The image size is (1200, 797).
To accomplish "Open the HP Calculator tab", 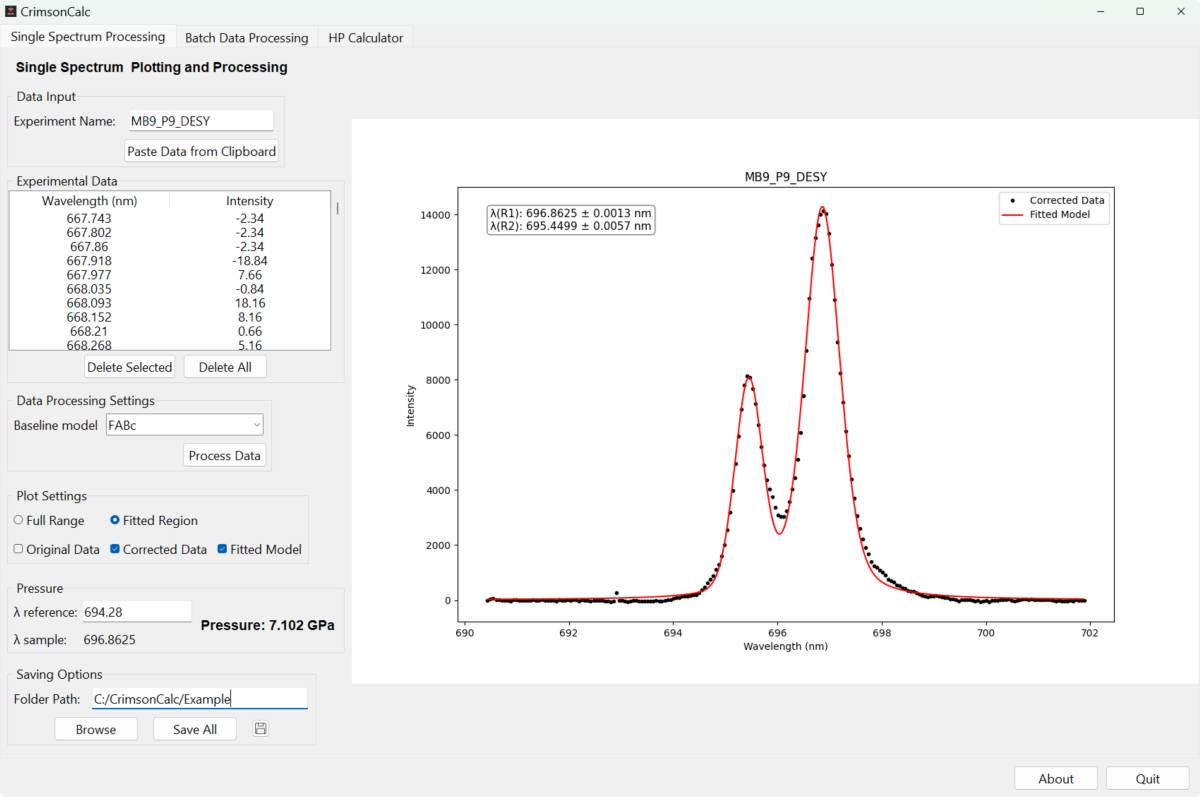I will click(x=366, y=38).
